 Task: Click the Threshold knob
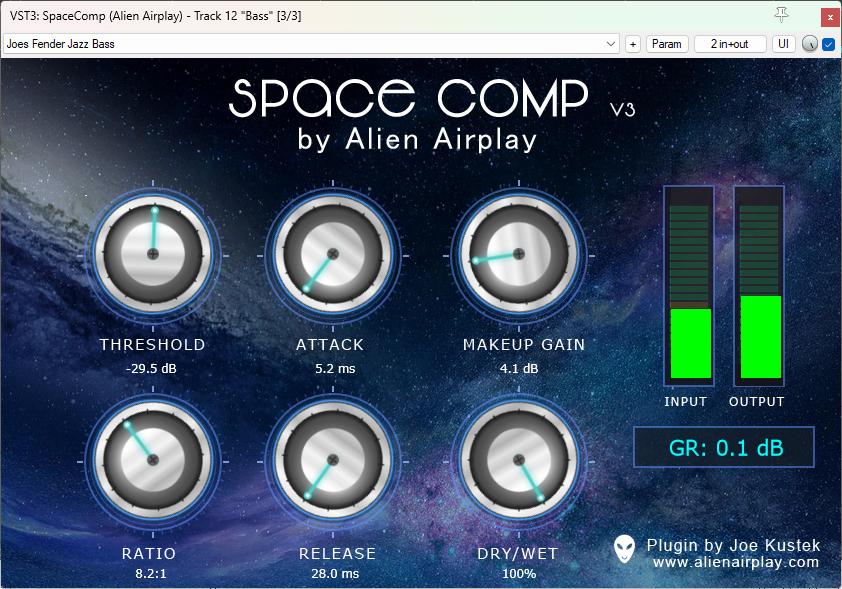(153, 254)
